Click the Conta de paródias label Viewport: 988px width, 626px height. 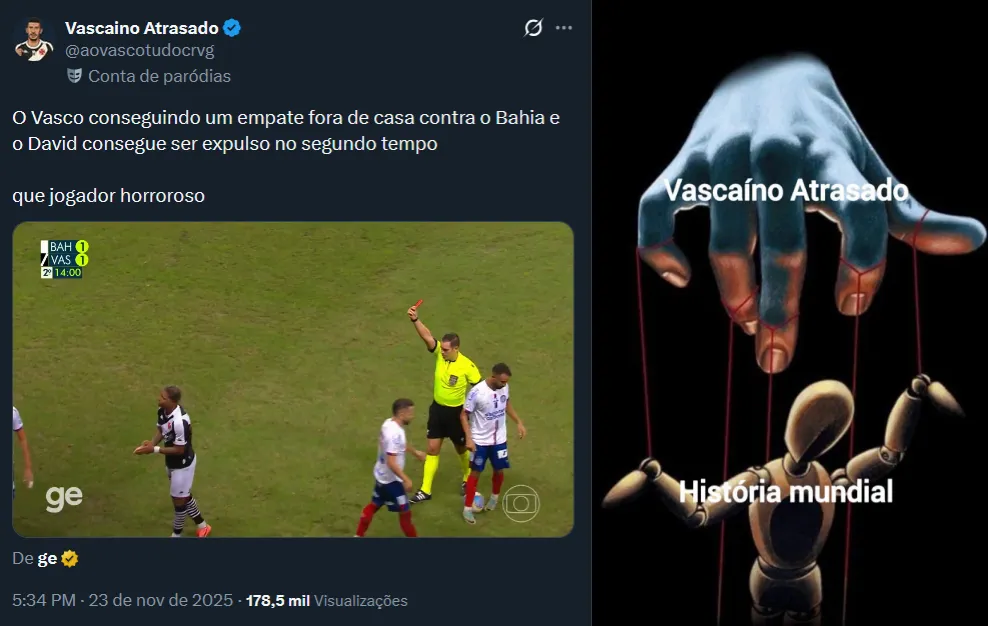coord(159,76)
